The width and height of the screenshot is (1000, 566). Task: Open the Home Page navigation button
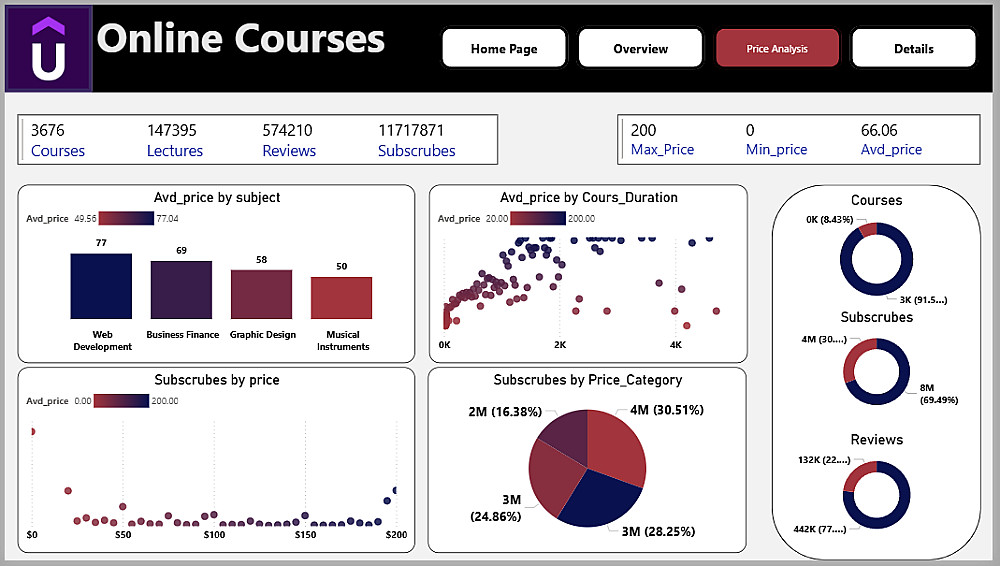[x=504, y=48]
